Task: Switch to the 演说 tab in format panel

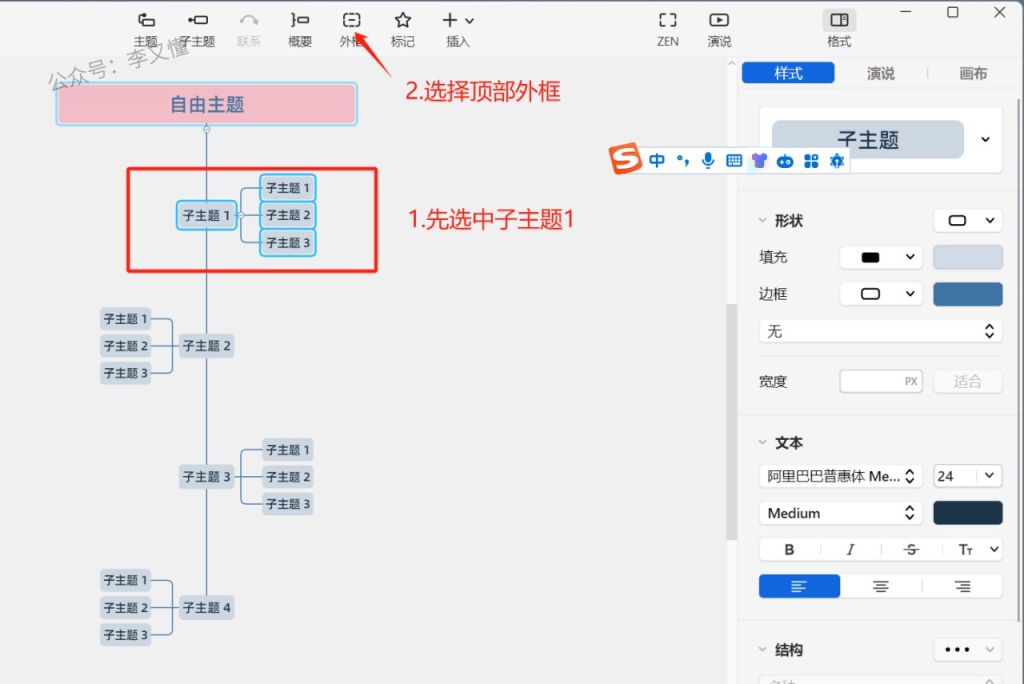Action: coord(880,73)
